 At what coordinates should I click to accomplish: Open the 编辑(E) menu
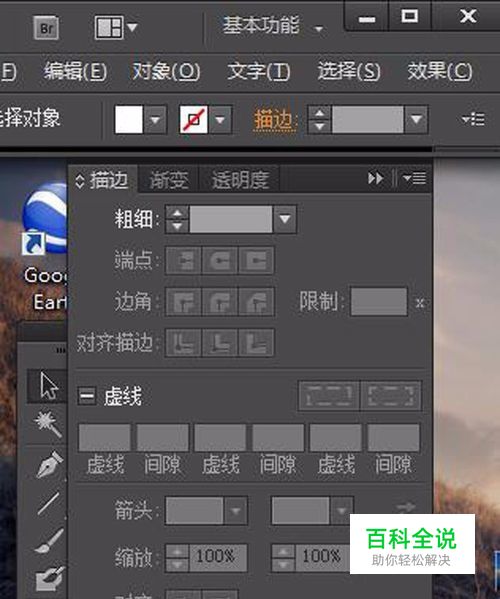(x=75, y=71)
